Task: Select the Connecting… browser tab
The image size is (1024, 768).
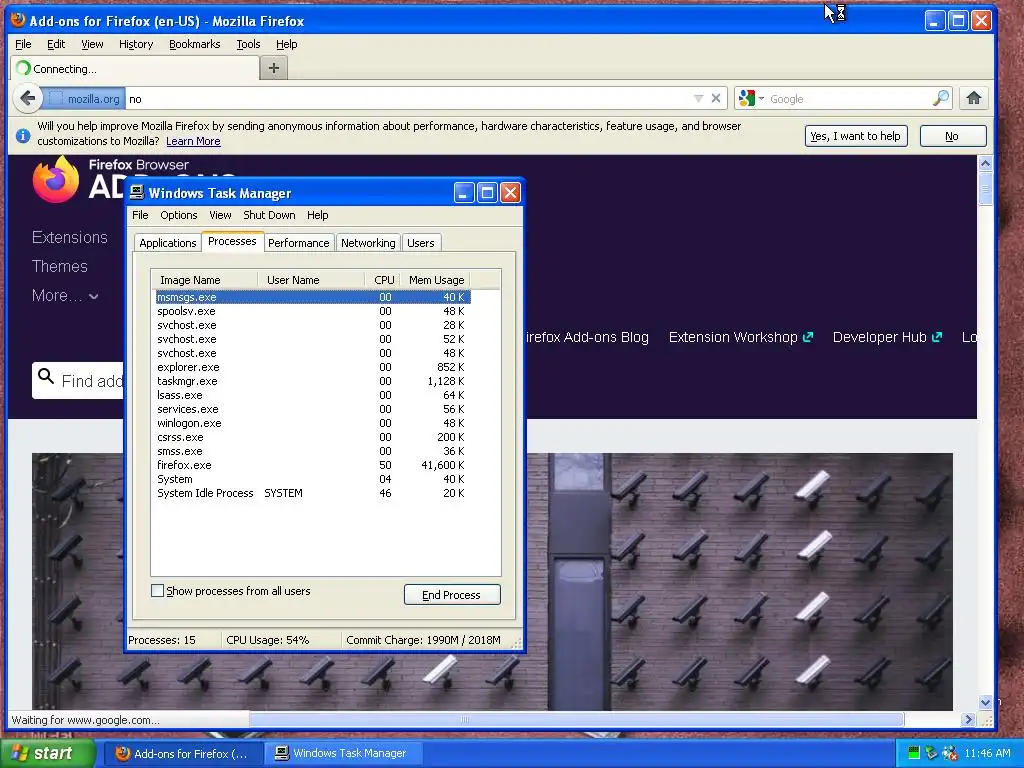Action: (x=134, y=69)
